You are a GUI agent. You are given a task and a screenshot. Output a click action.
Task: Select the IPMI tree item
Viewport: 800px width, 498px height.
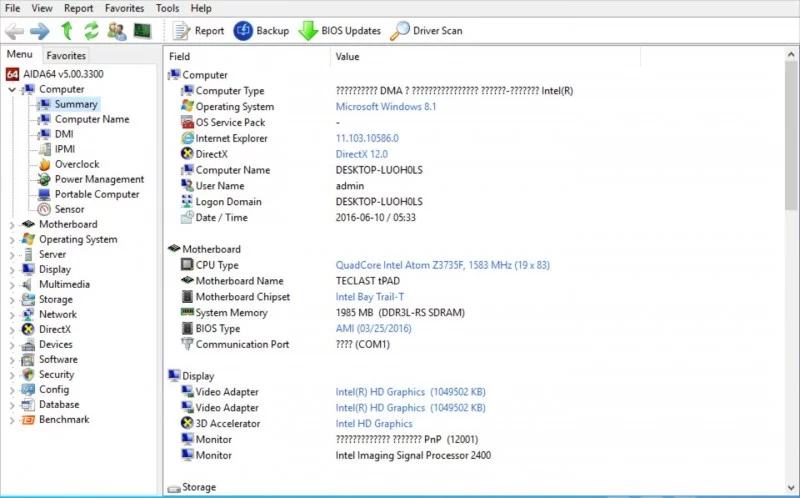coord(65,149)
